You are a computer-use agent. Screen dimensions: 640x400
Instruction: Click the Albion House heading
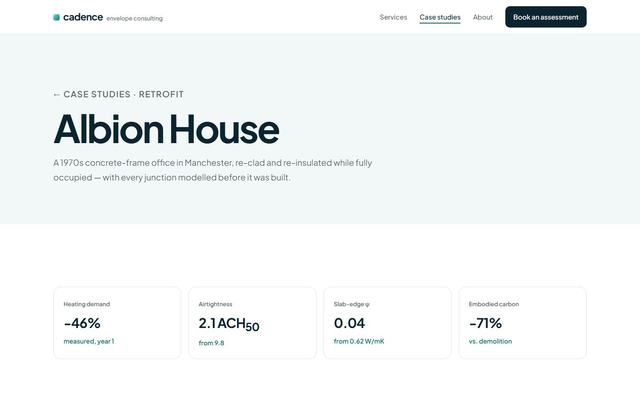click(166, 129)
